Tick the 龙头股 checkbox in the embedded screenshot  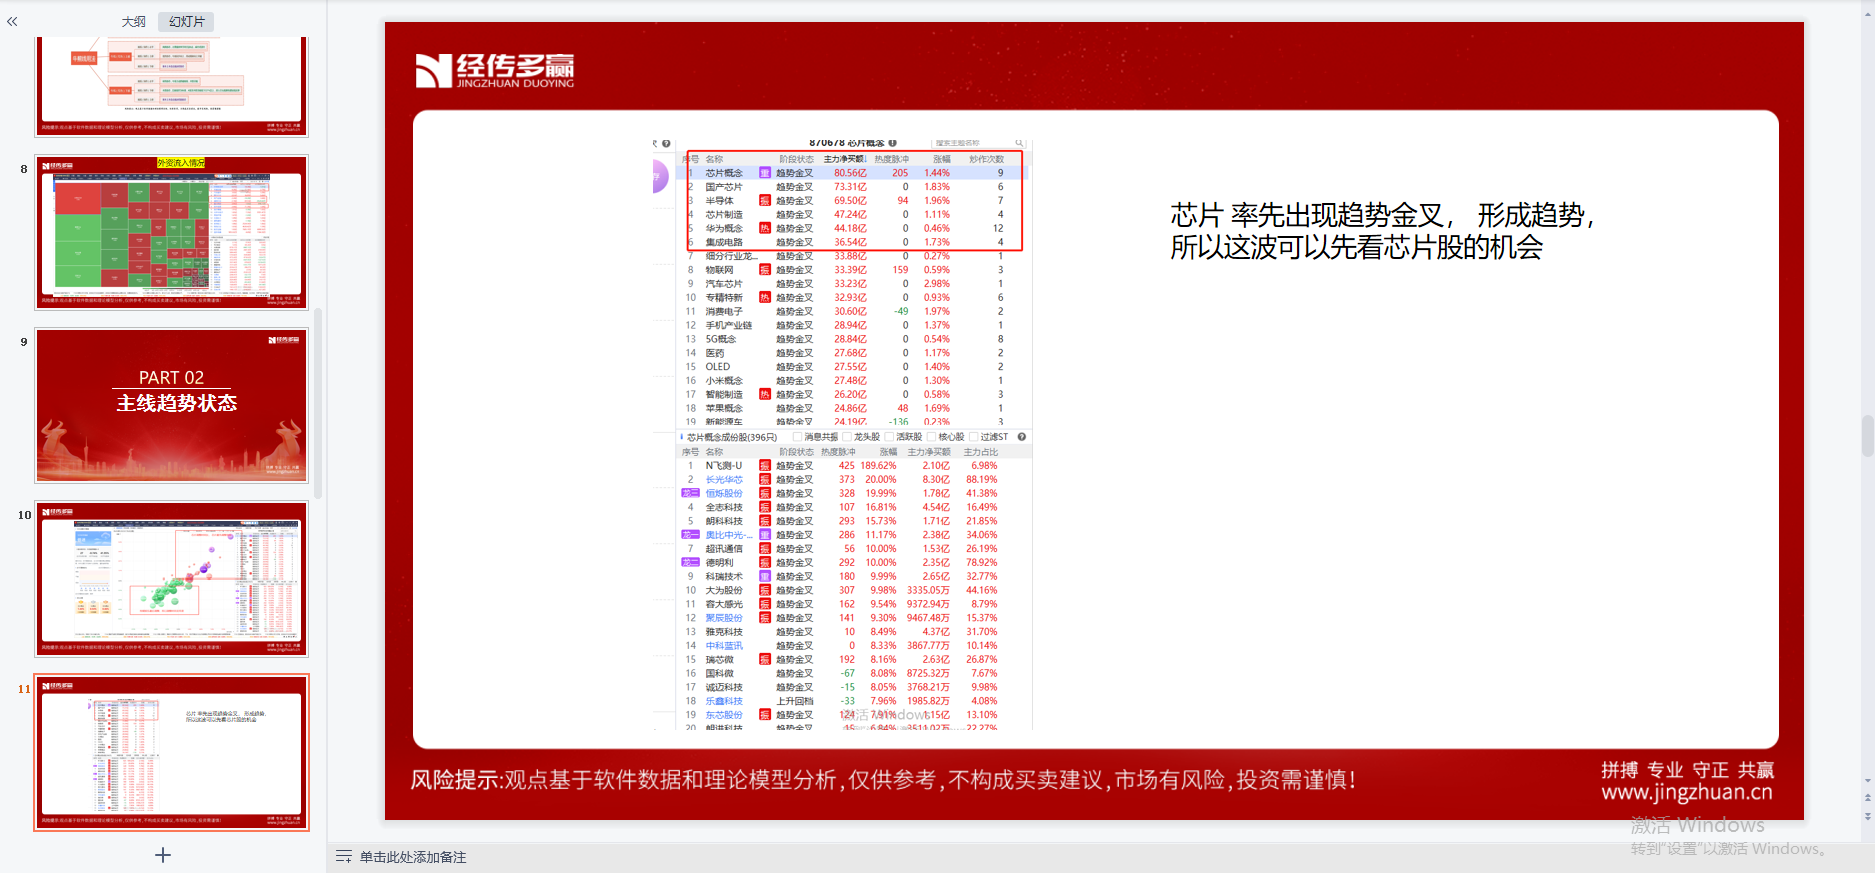point(847,437)
